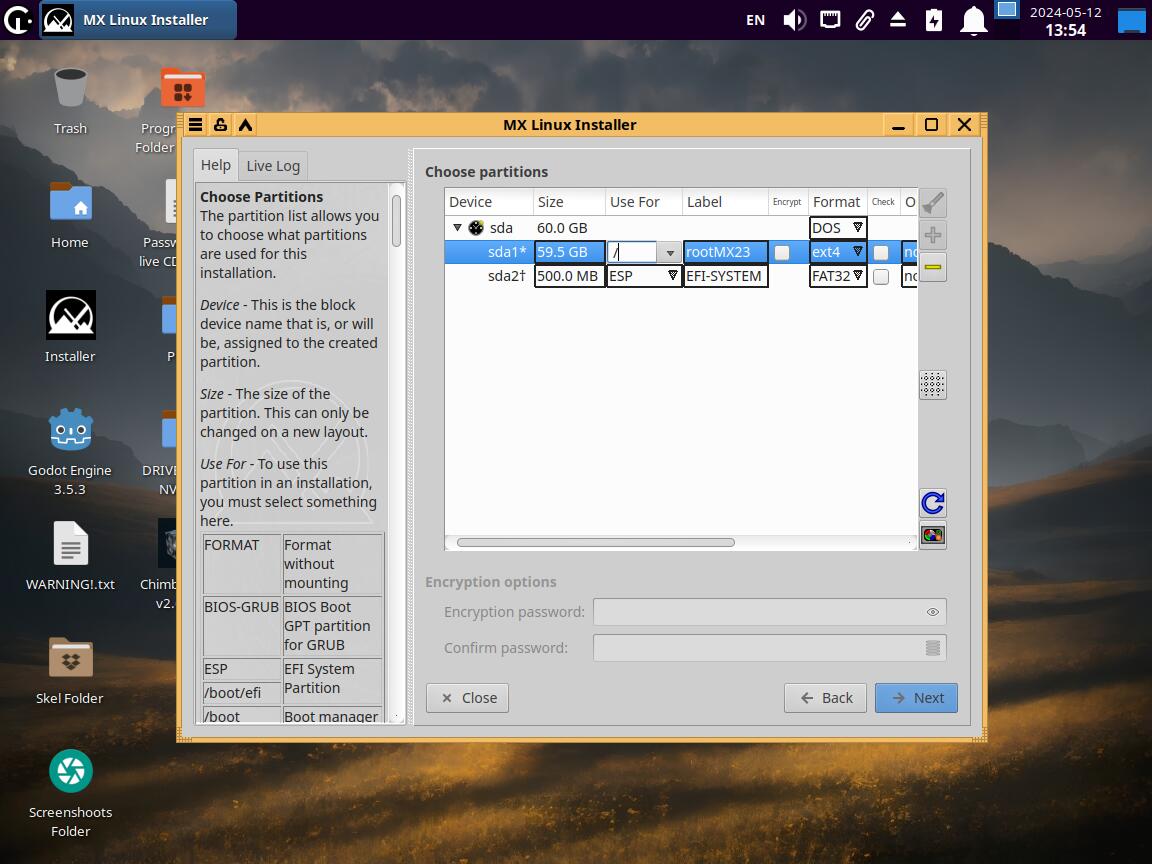
Task: Open notifications bell in panel
Action: (x=973, y=20)
